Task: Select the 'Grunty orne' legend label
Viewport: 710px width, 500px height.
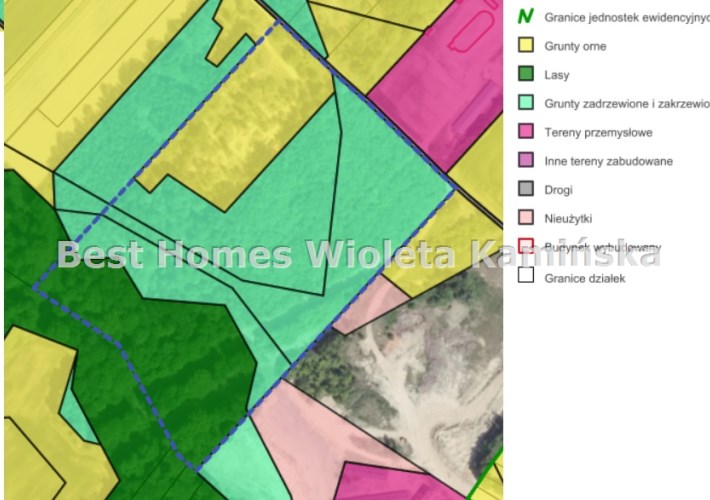Action: click(x=575, y=46)
